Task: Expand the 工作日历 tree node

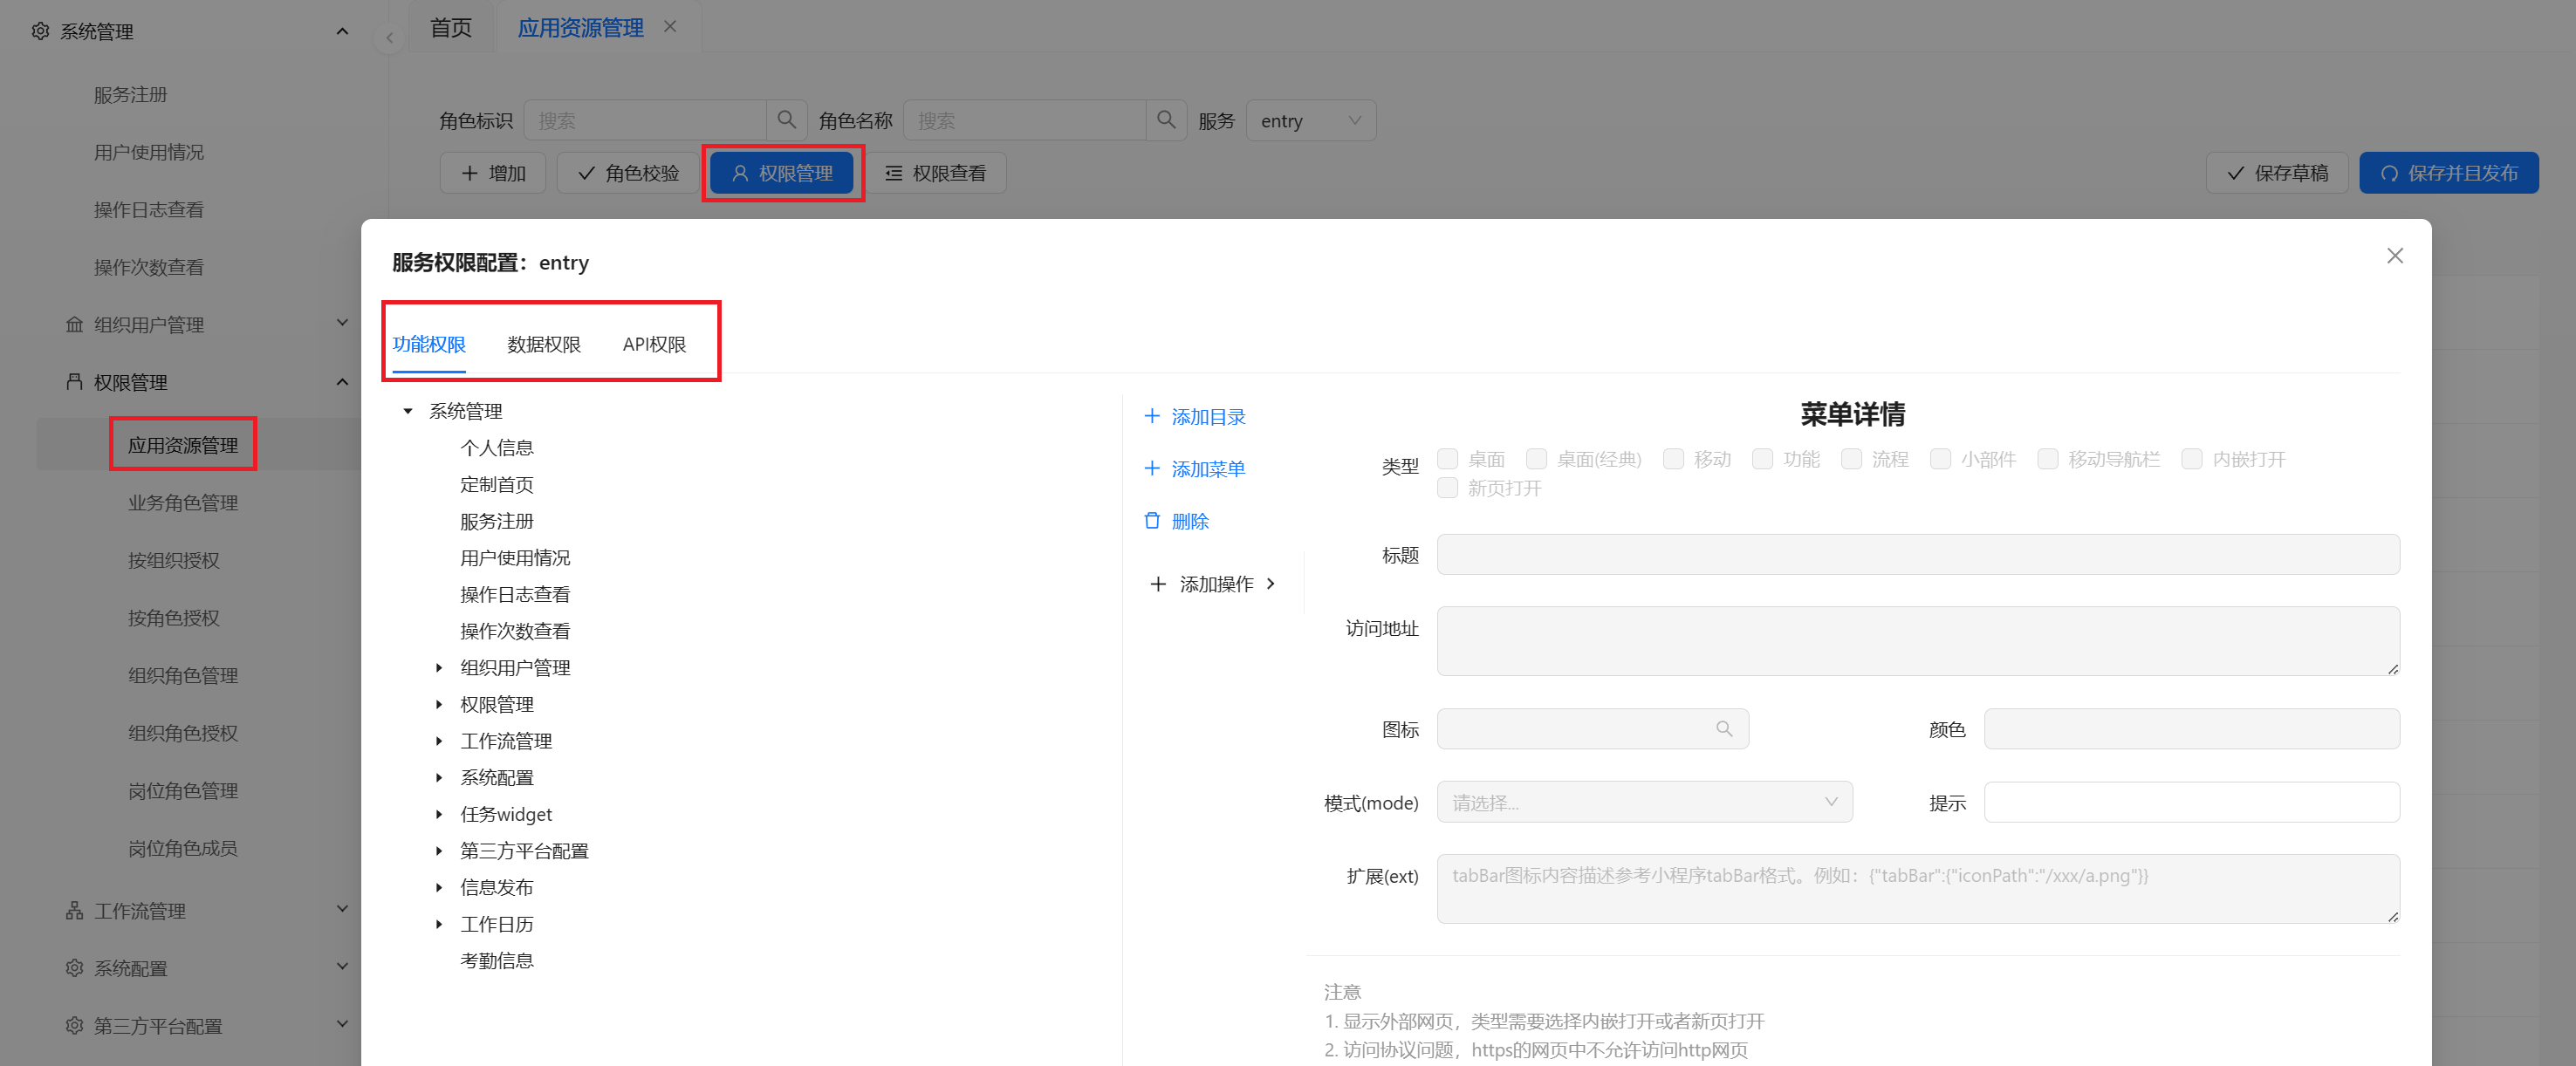Action: tap(438, 924)
